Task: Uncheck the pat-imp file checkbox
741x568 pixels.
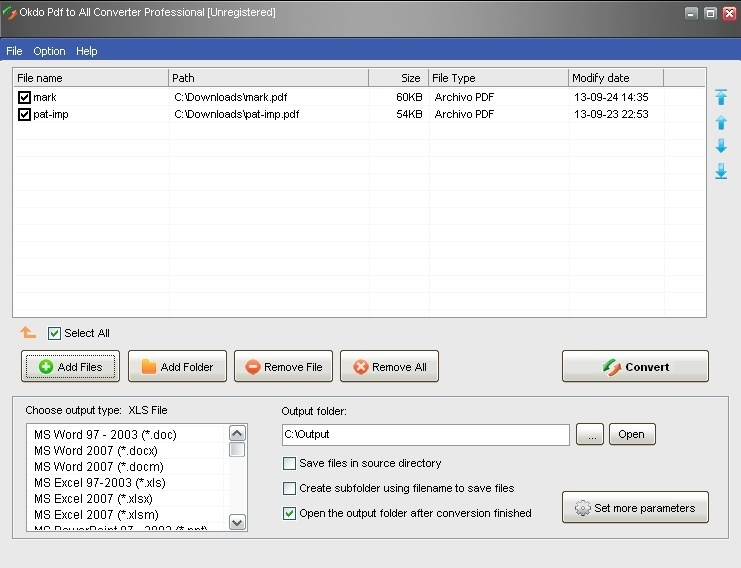Action: coord(24,114)
